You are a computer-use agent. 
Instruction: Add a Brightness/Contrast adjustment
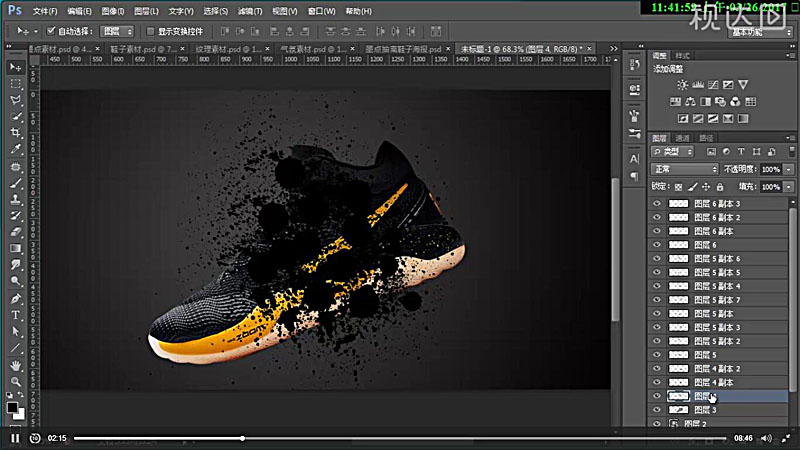[x=682, y=85]
